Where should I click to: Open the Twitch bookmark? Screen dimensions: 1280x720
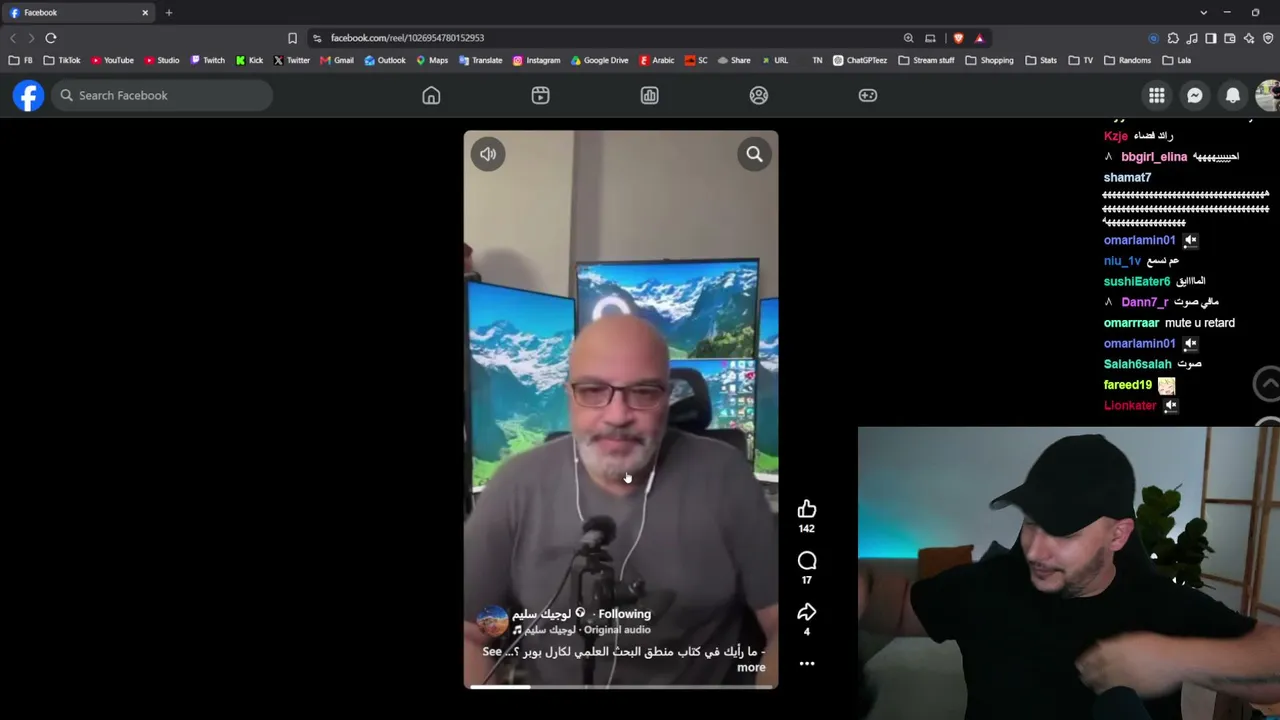tap(208, 60)
